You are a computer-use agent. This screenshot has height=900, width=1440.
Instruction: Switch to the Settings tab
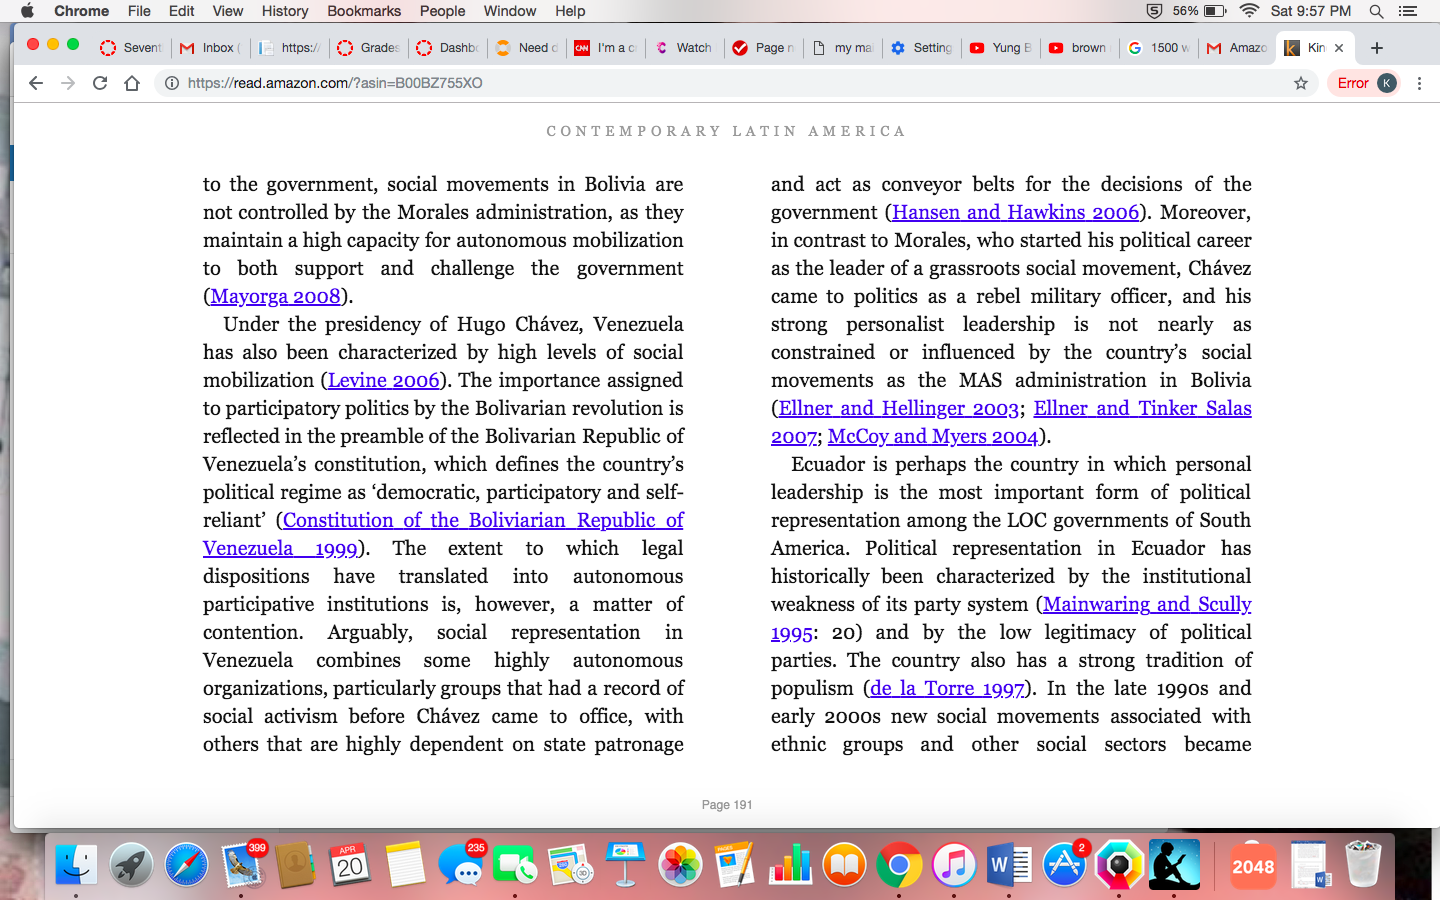point(923,47)
